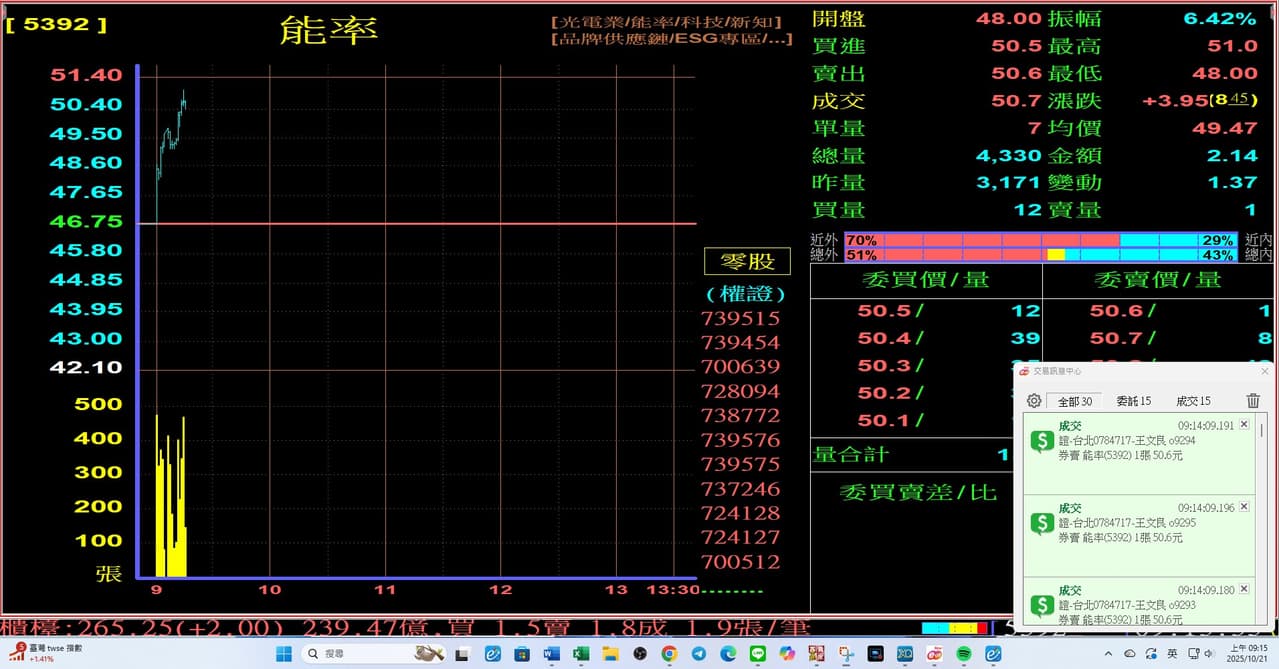
Task: Switch to 成交 15 tab
Action: point(1193,401)
